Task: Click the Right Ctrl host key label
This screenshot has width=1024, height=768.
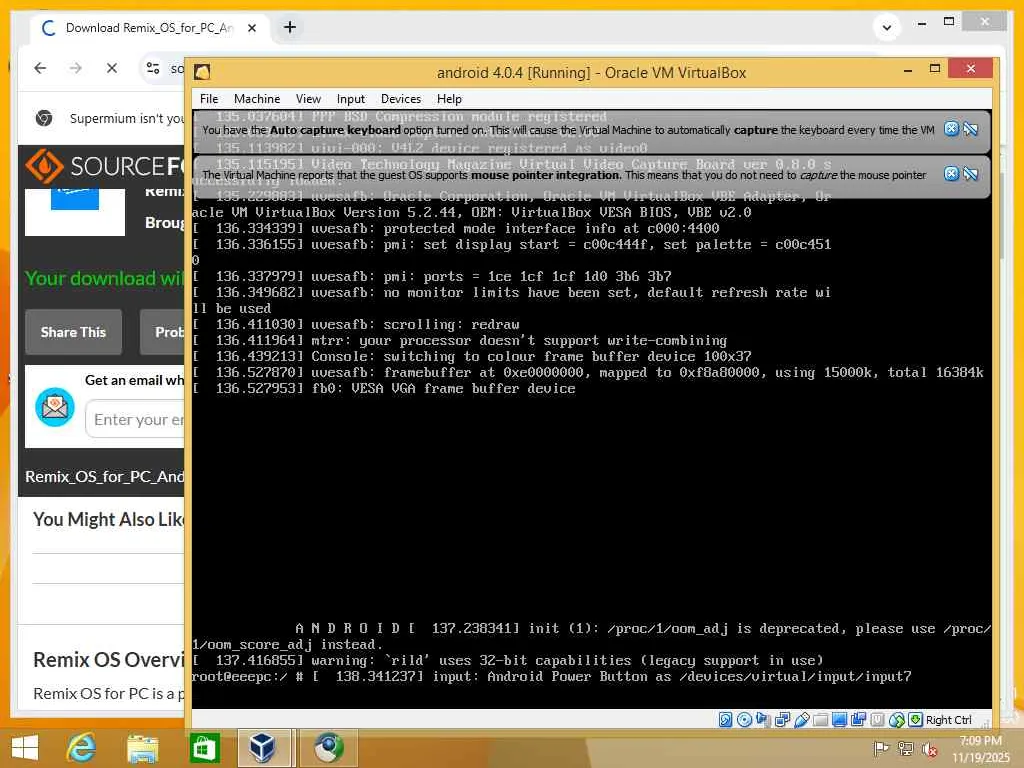Action: click(948, 720)
